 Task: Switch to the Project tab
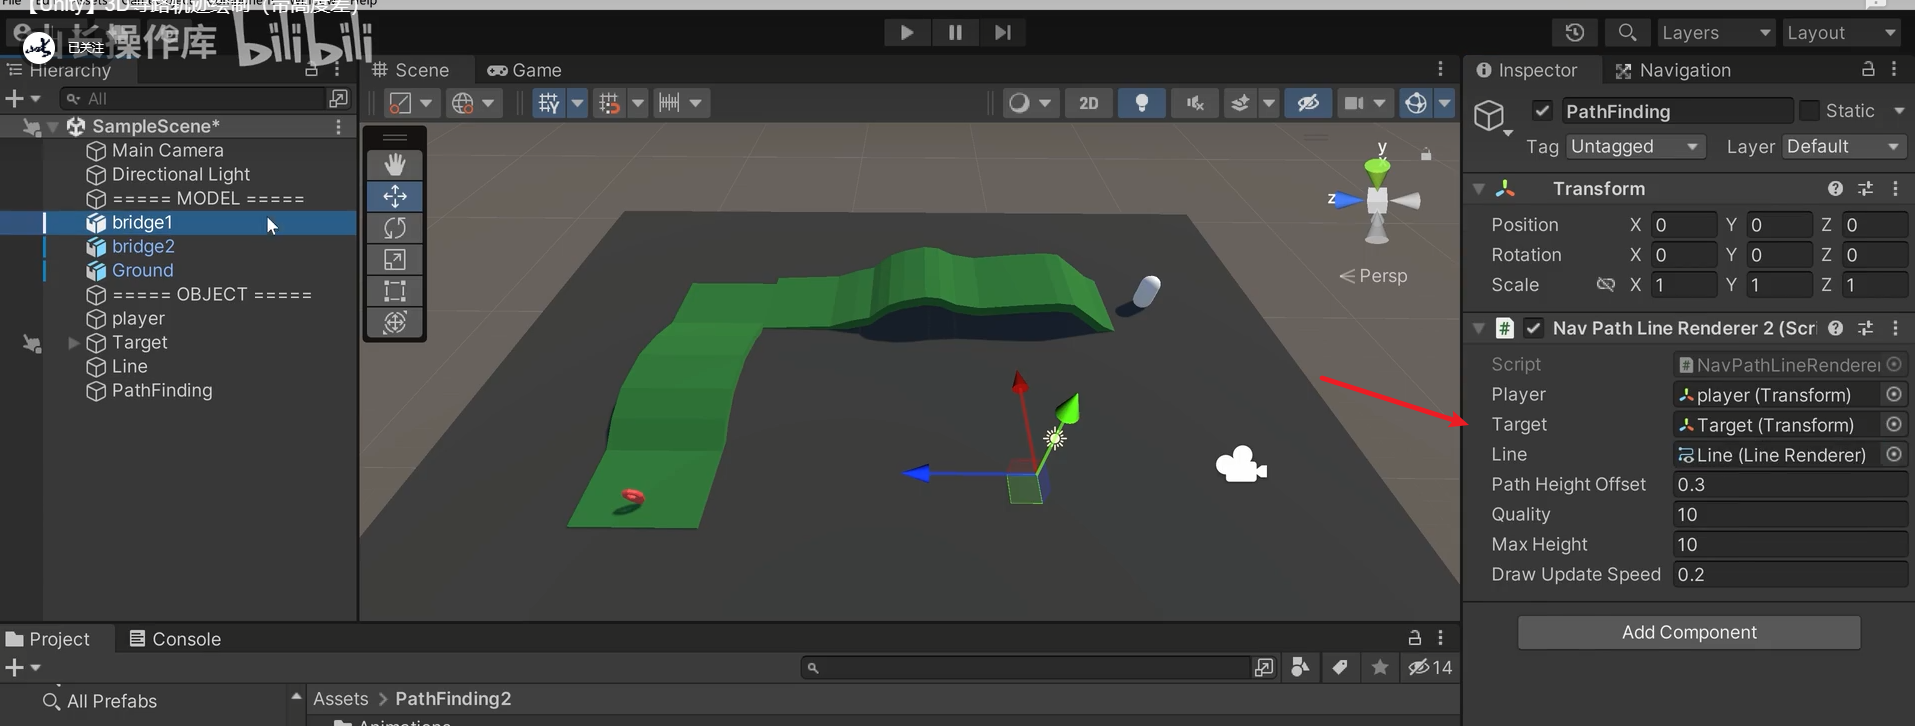point(48,639)
